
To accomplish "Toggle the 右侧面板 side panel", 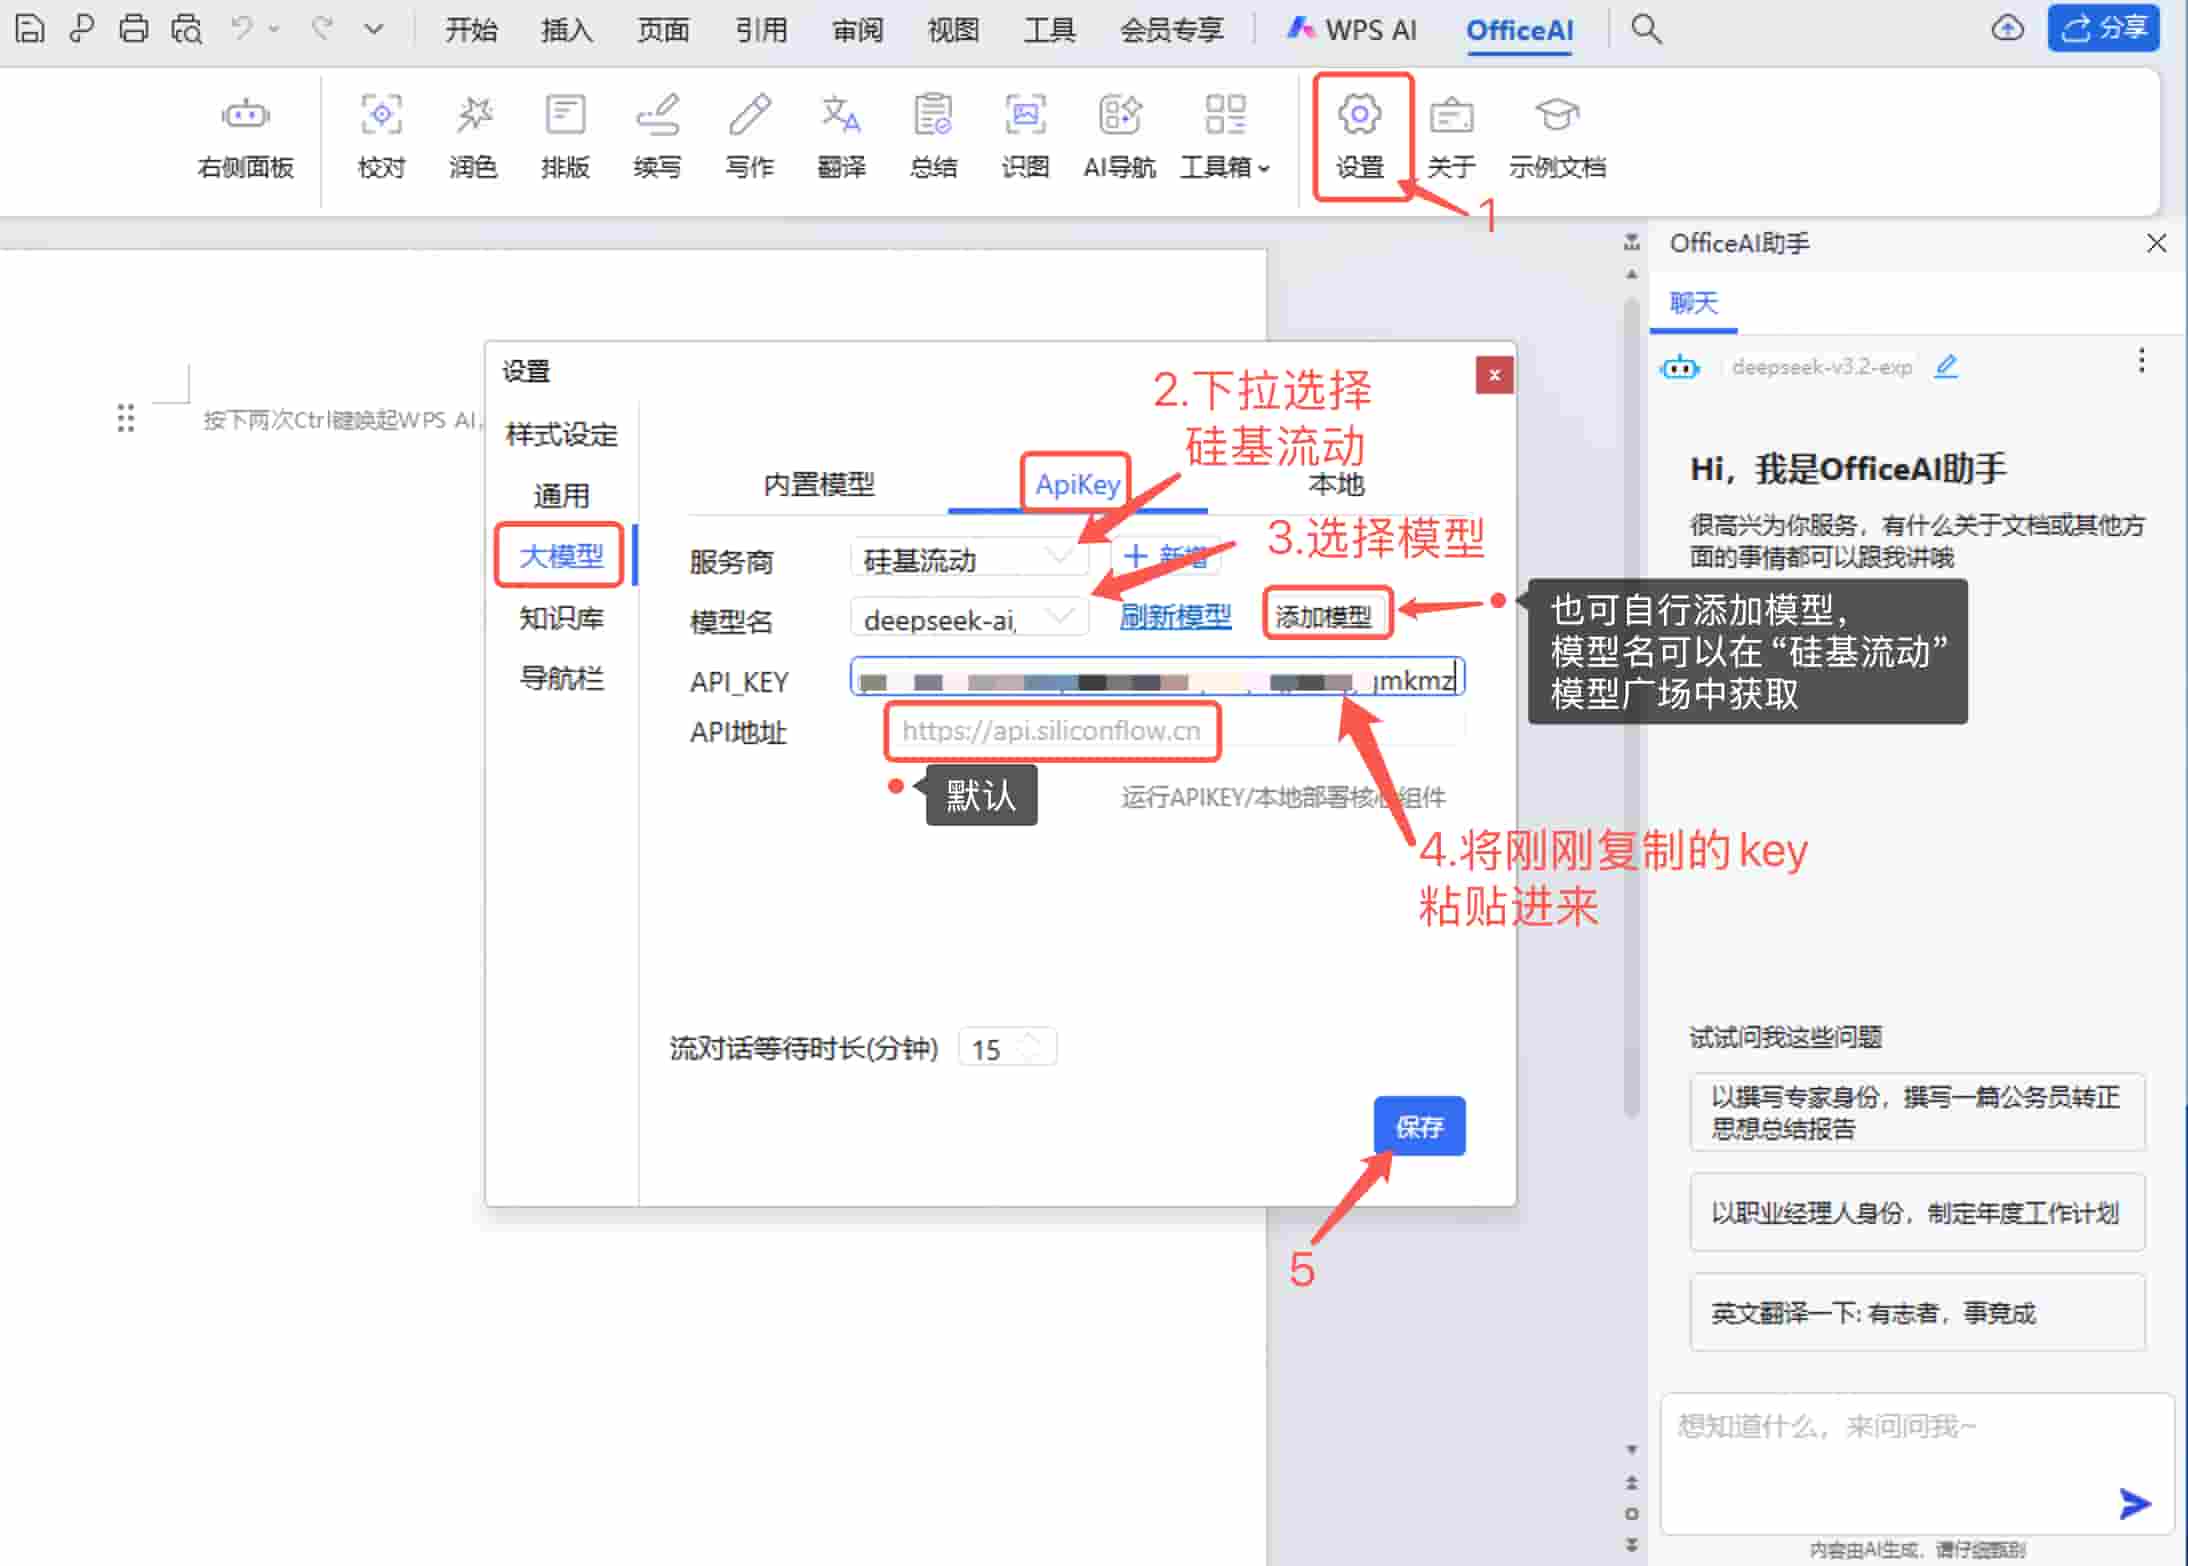I will (x=245, y=135).
